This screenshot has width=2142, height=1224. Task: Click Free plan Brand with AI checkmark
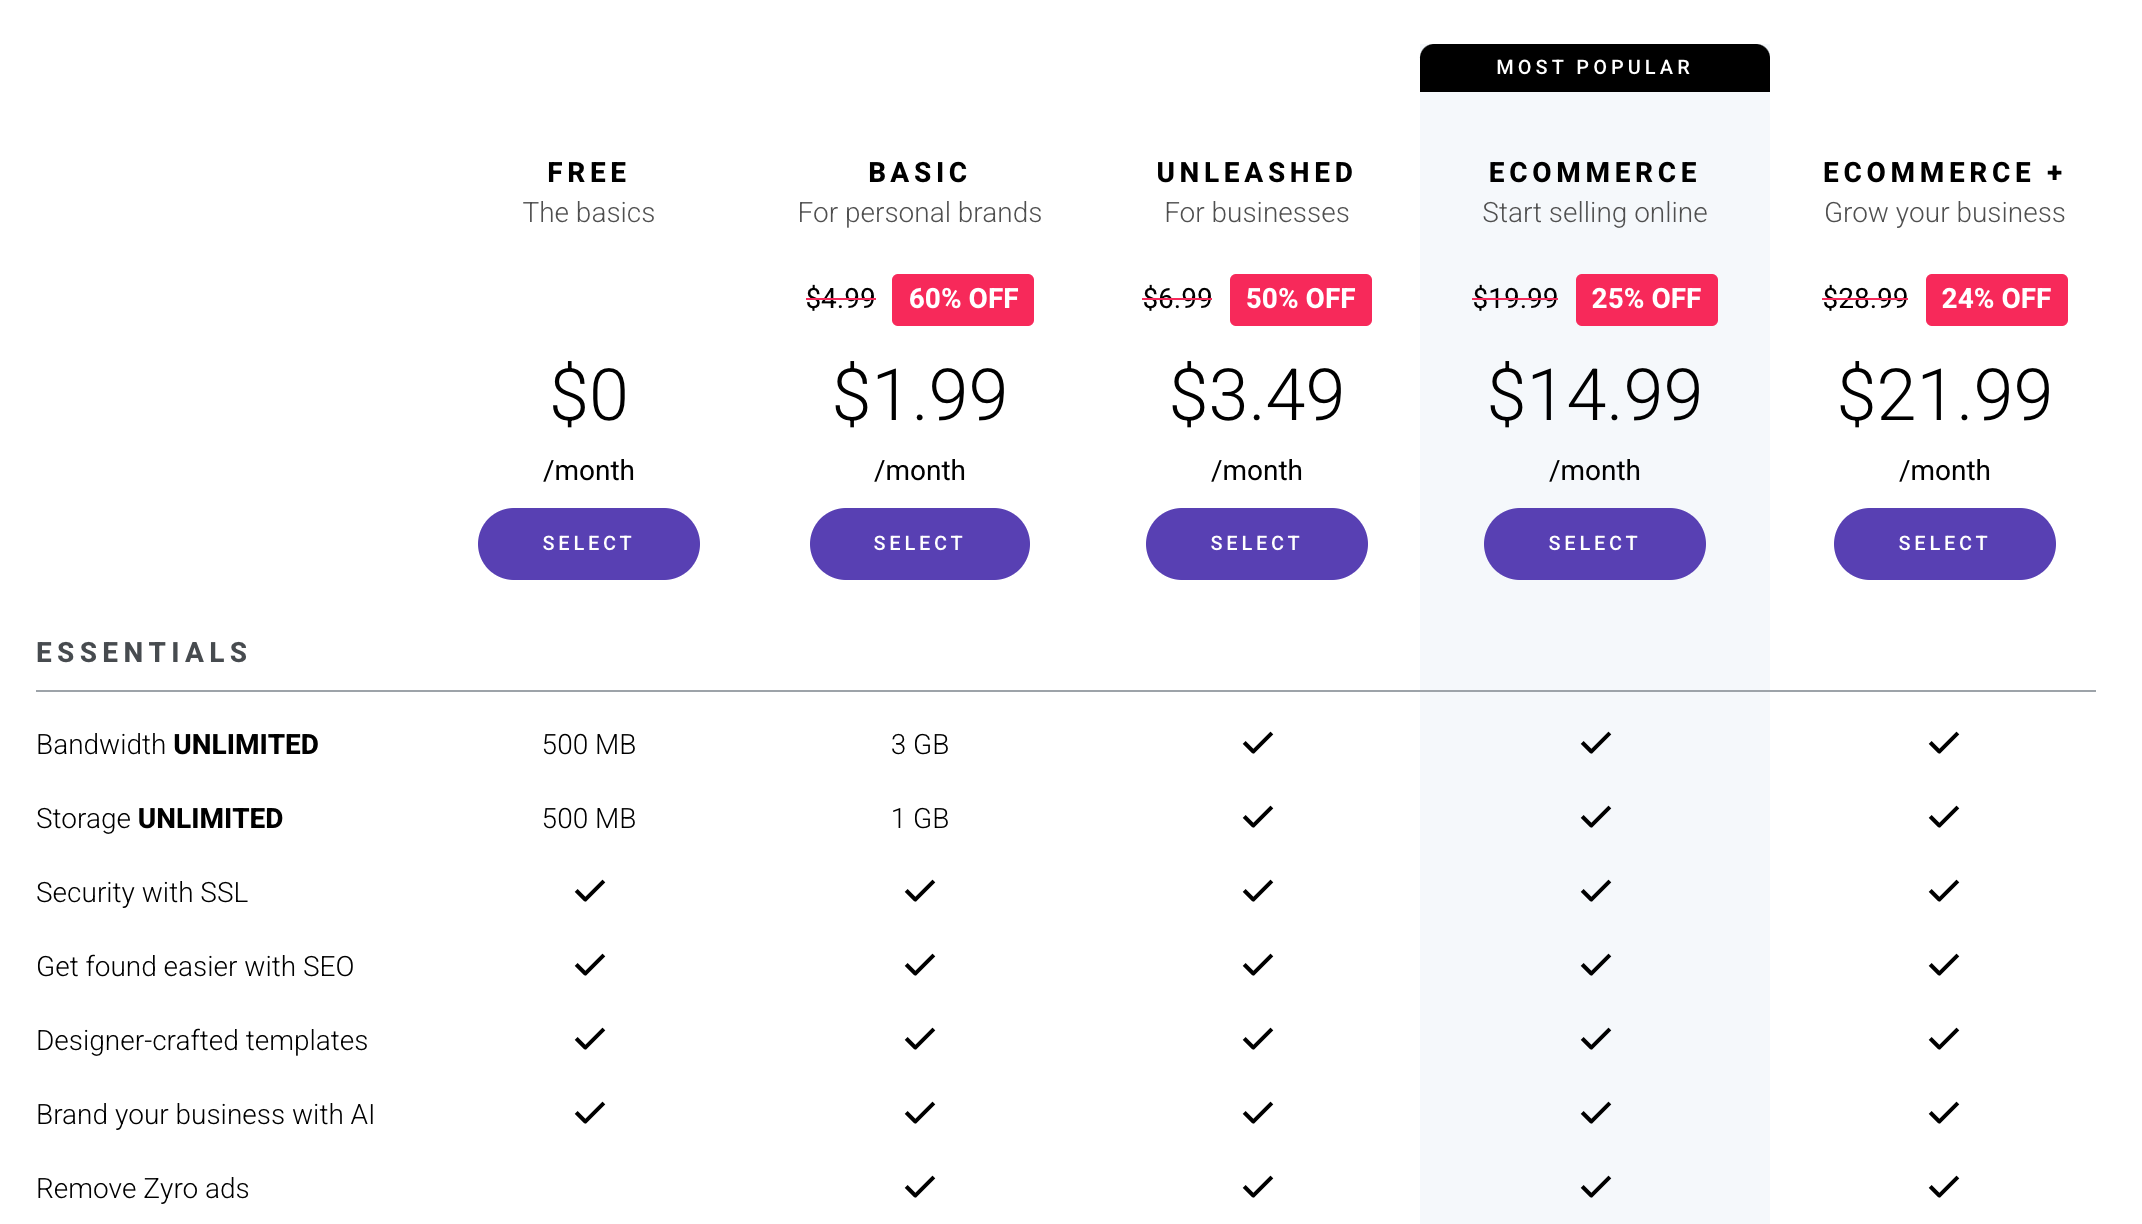tap(589, 1113)
